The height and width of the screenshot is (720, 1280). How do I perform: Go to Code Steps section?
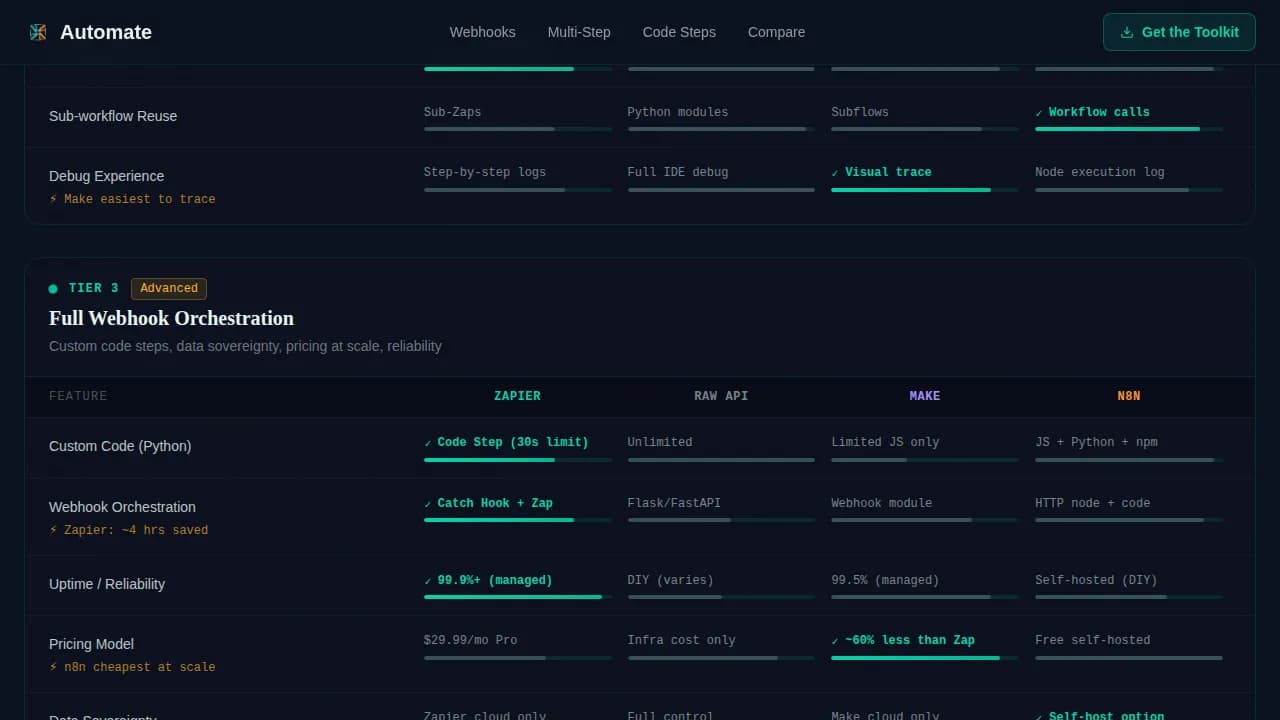[x=679, y=32]
